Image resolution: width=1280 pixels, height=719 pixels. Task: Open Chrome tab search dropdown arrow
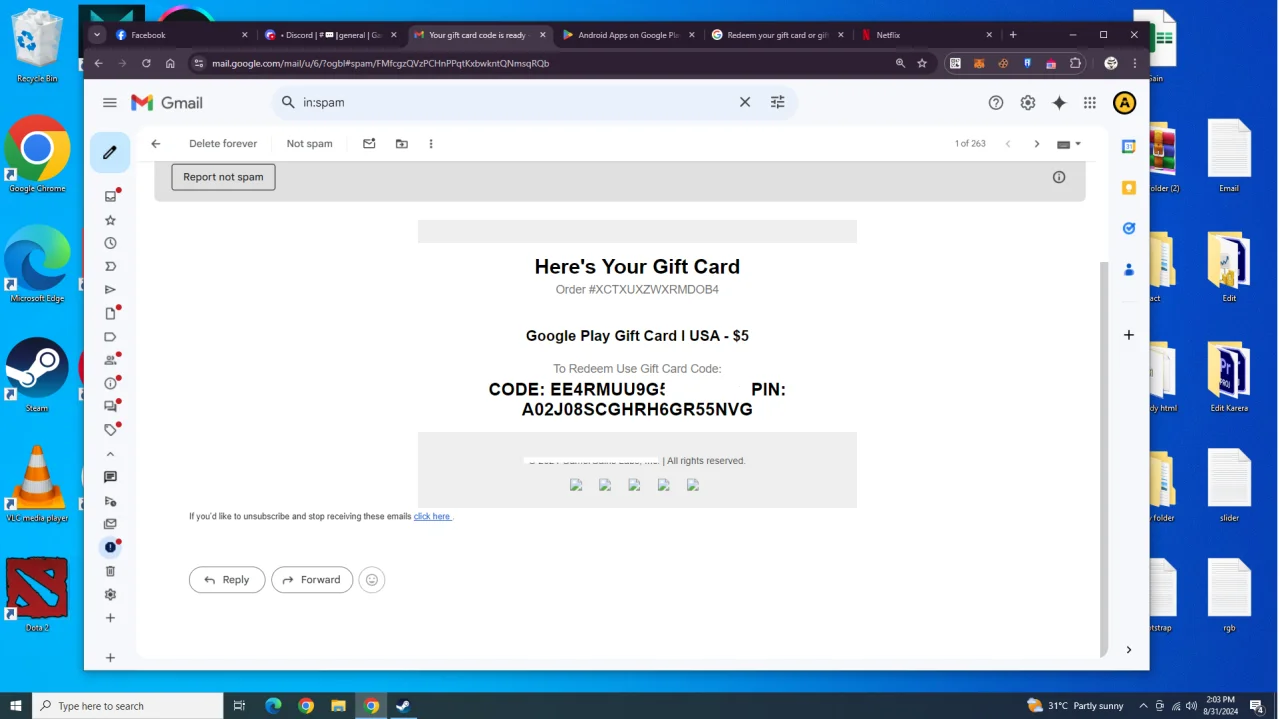tap(97, 34)
